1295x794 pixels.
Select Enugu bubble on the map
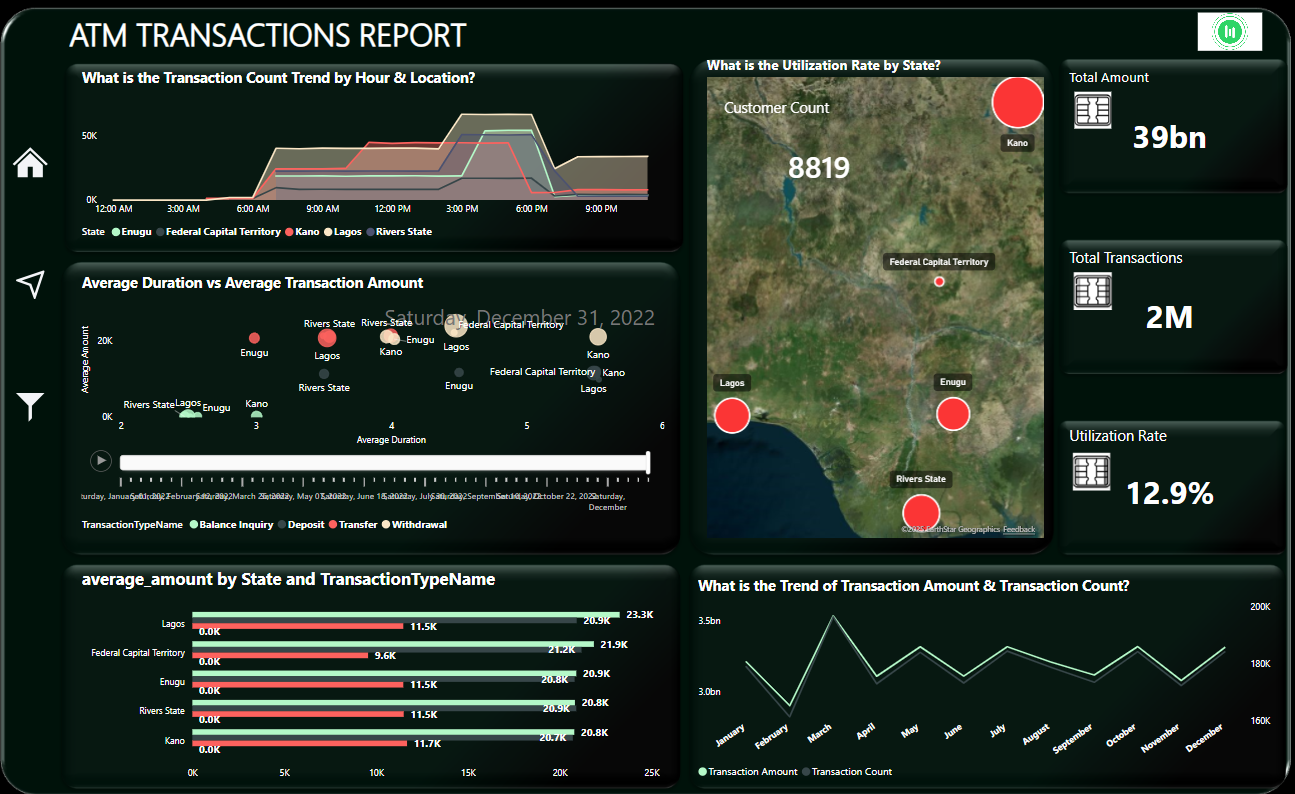pyautogui.click(x=952, y=413)
